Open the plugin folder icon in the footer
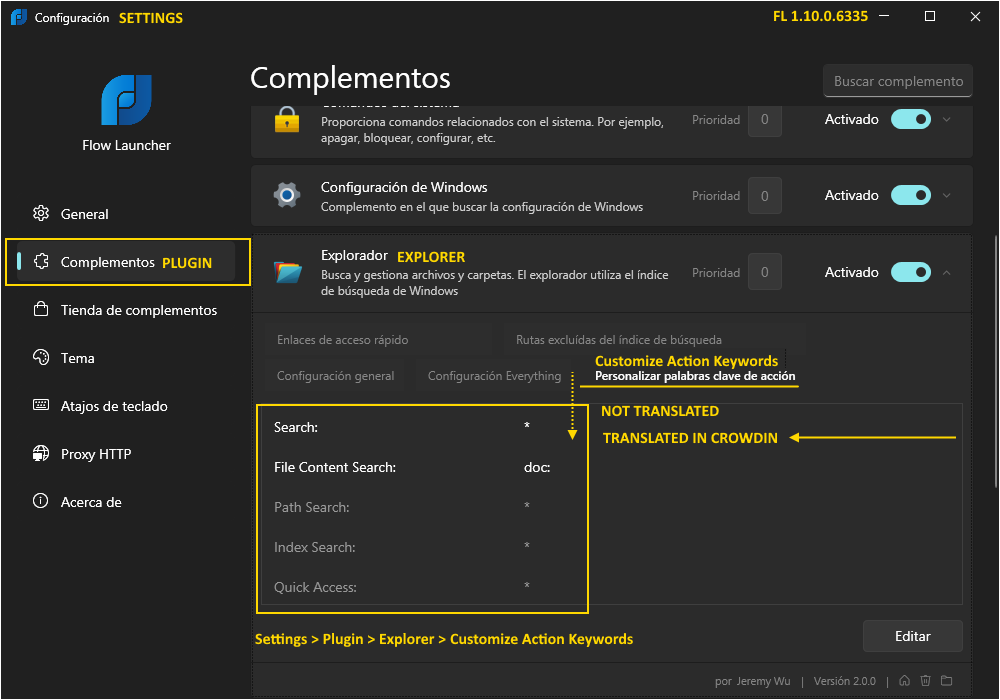 (x=947, y=681)
